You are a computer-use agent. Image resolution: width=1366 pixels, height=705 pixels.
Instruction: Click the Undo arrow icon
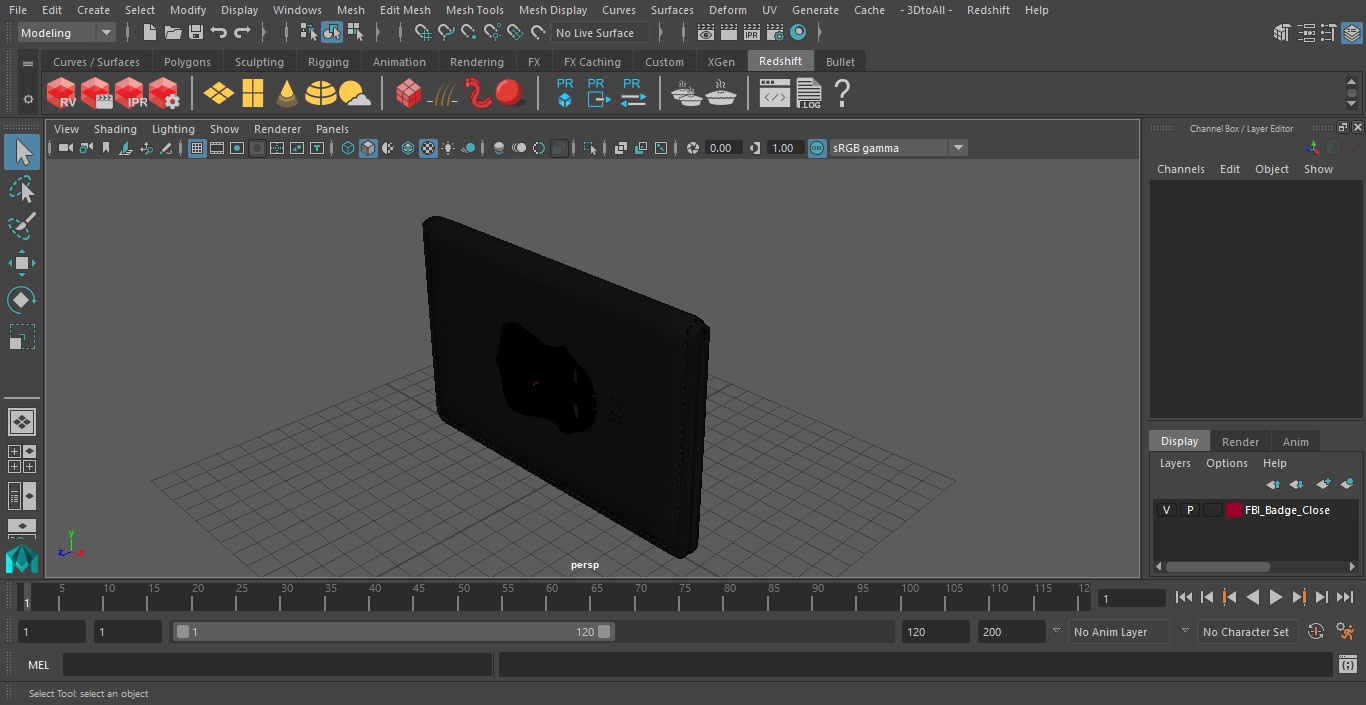[x=219, y=33]
